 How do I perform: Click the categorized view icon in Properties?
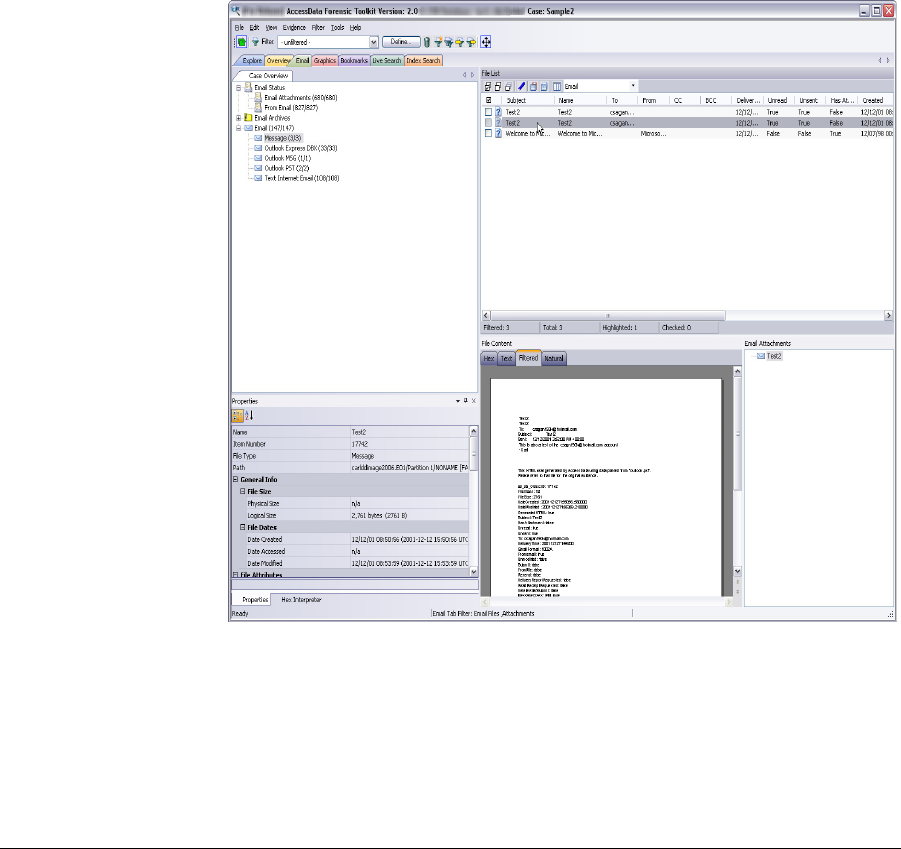coord(237,415)
